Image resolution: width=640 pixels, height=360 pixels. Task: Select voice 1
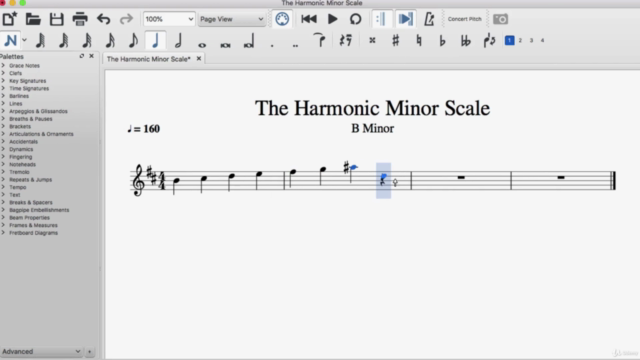pos(509,40)
